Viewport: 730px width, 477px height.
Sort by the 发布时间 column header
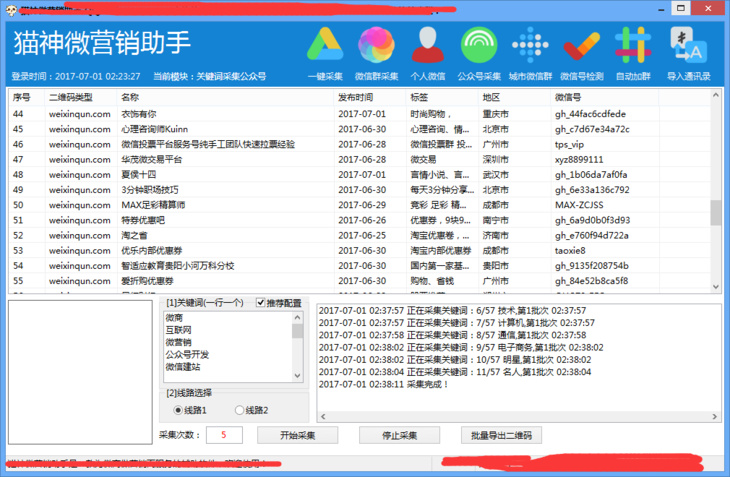point(370,97)
